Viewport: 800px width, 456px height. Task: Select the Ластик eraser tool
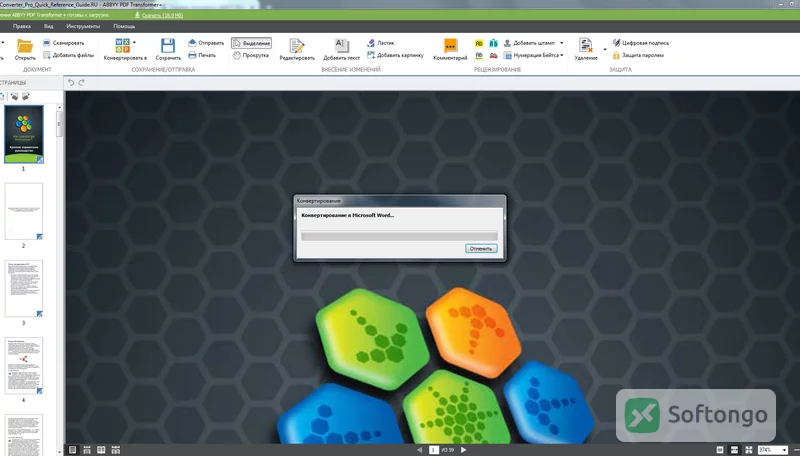[x=381, y=43]
